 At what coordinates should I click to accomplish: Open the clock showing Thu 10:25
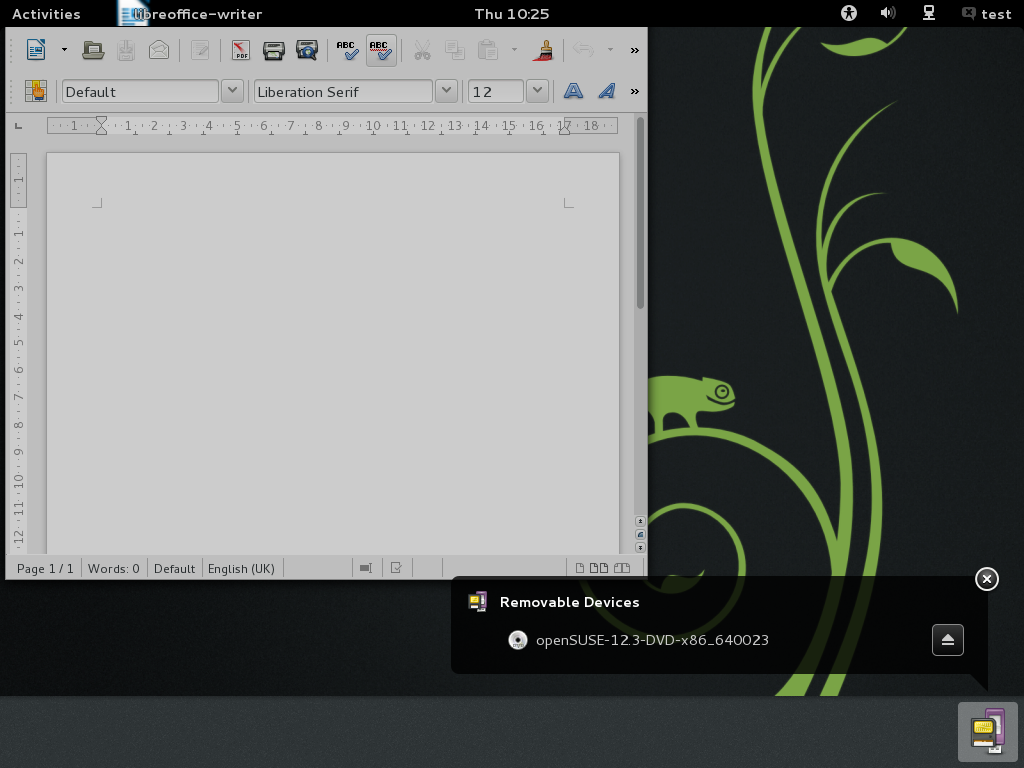click(512, 14)
